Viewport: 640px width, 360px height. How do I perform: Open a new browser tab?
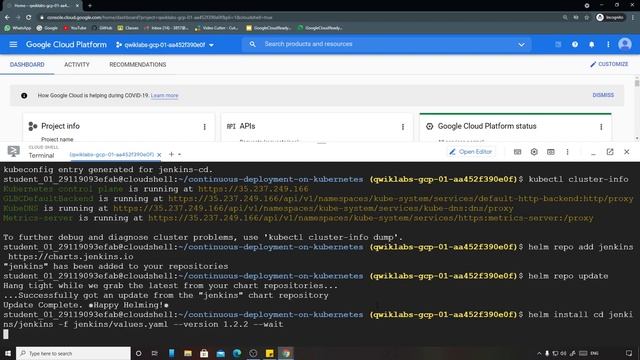(x=90, y=6)
